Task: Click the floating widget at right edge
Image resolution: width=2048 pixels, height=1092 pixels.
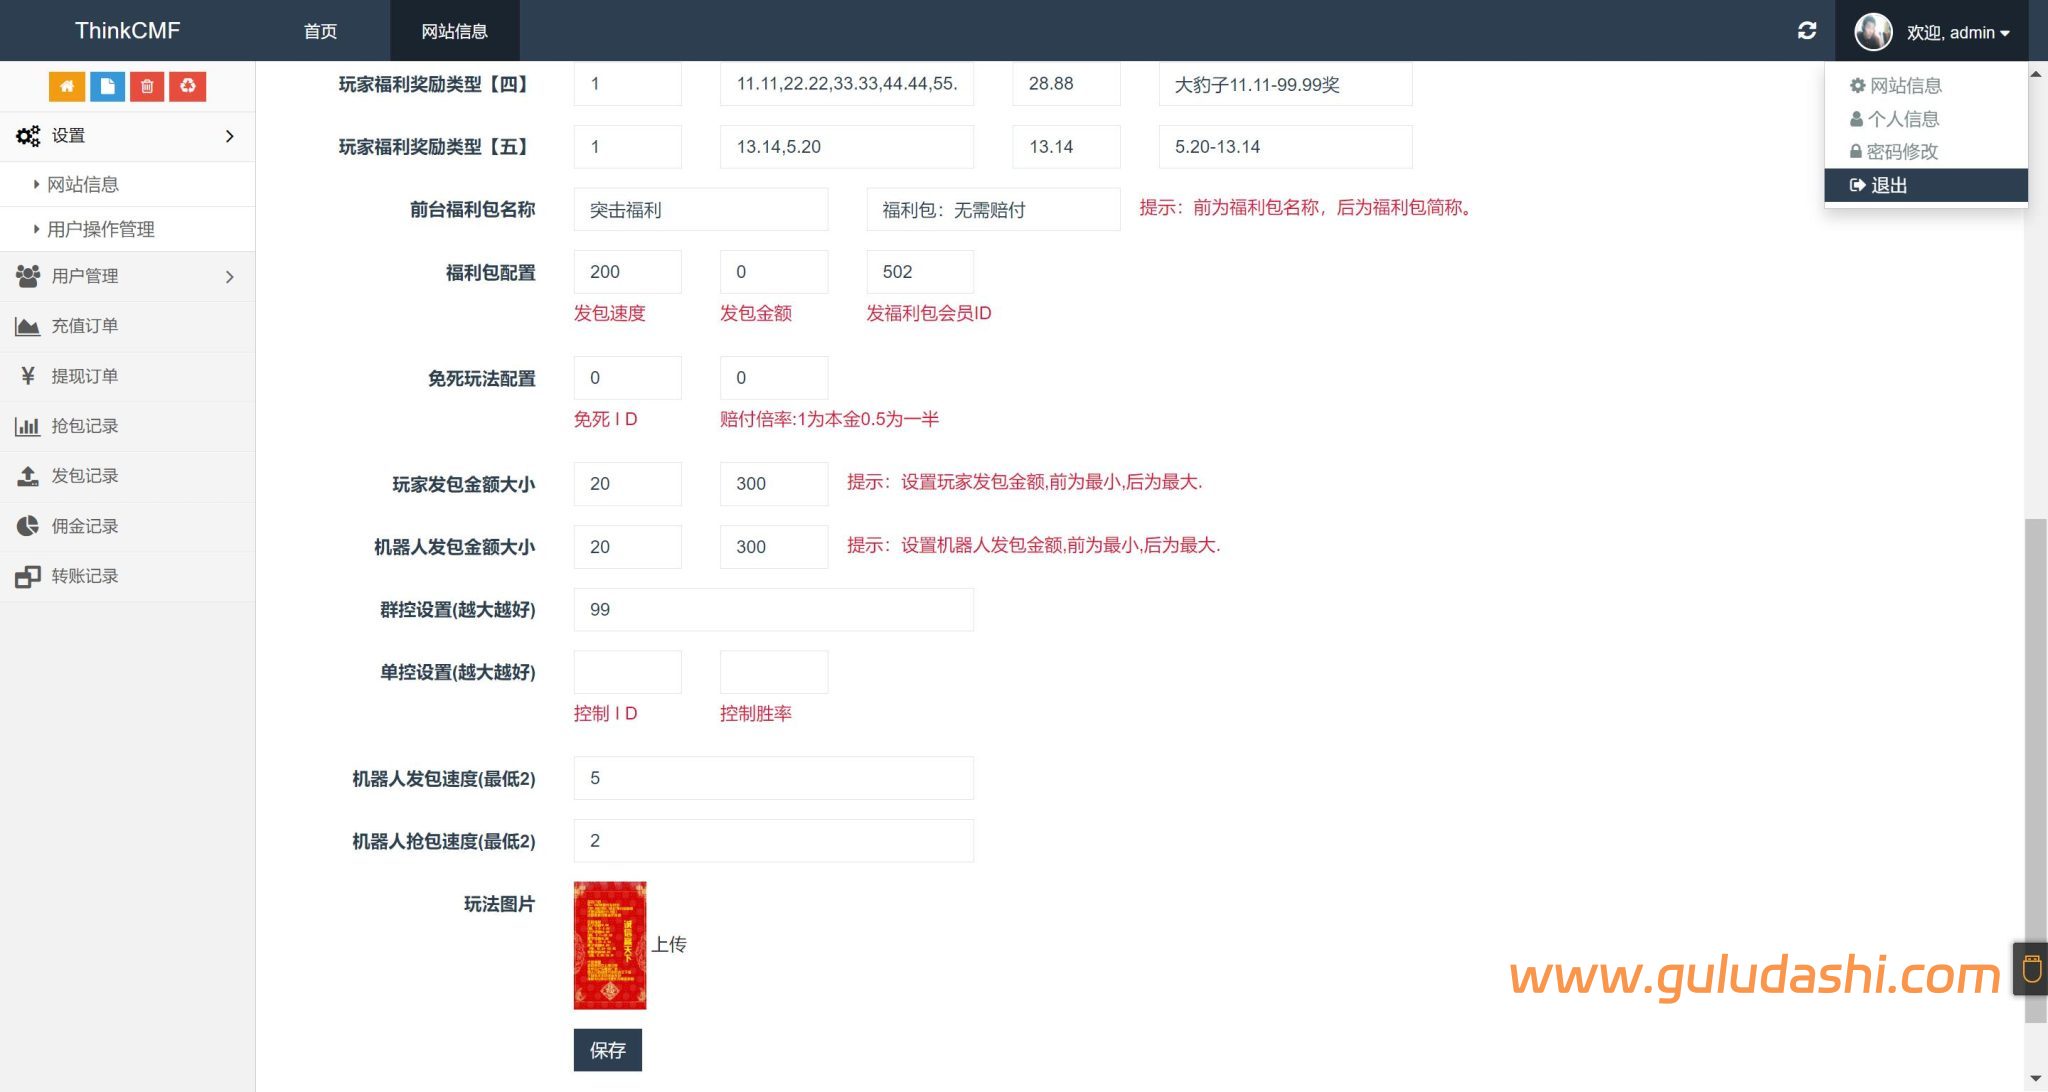Action: coord(2030,968)
